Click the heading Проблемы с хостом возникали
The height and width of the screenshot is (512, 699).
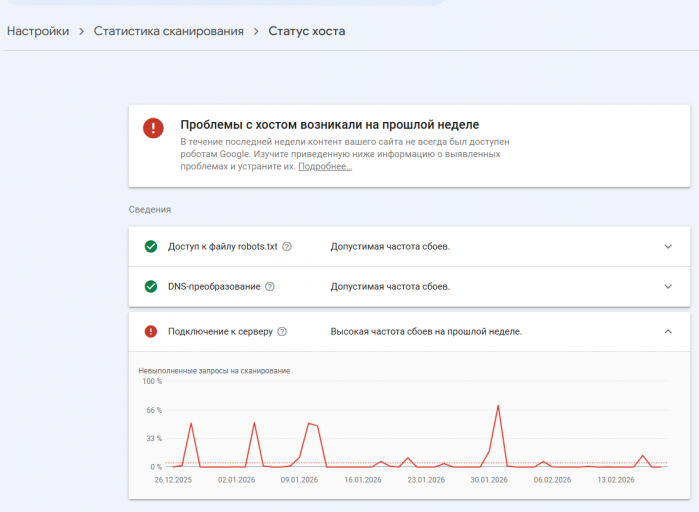coord(330,125)
